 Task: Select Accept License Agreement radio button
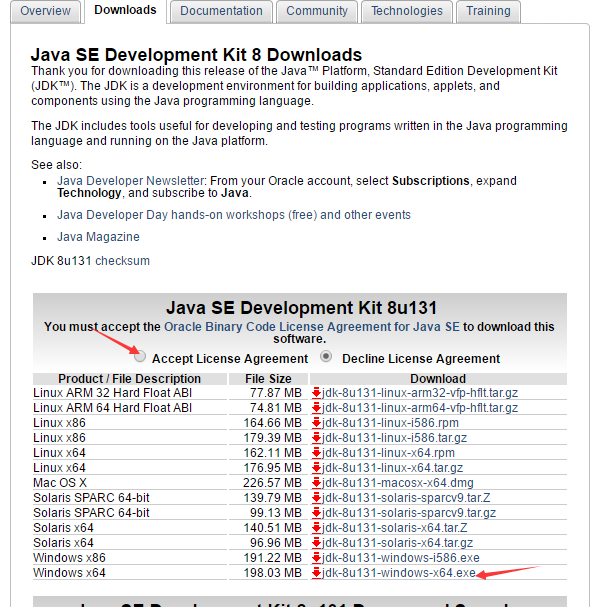tap(140, 357)
